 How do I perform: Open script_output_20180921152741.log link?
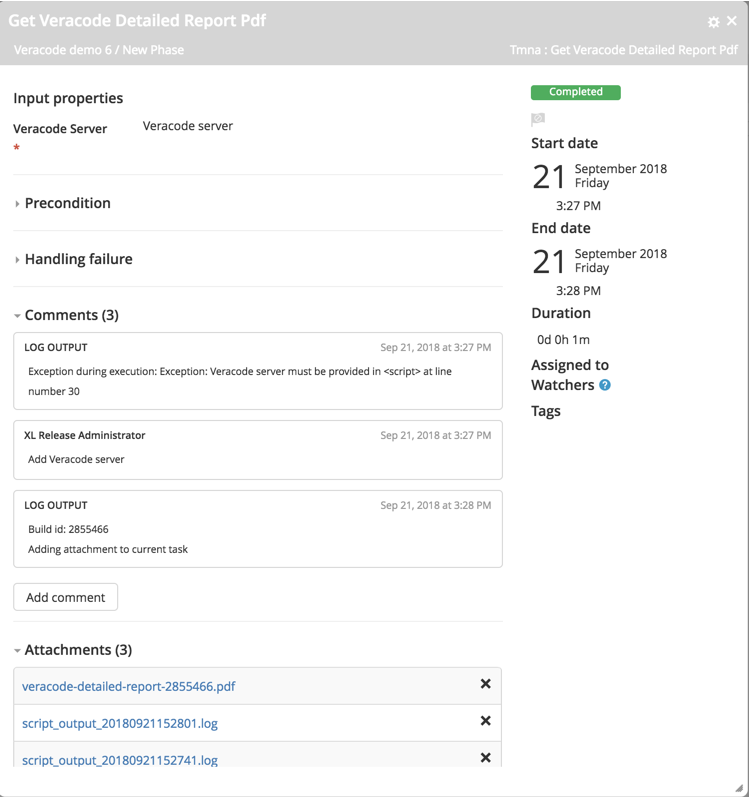pyautogui.click(x=120, y=760)
